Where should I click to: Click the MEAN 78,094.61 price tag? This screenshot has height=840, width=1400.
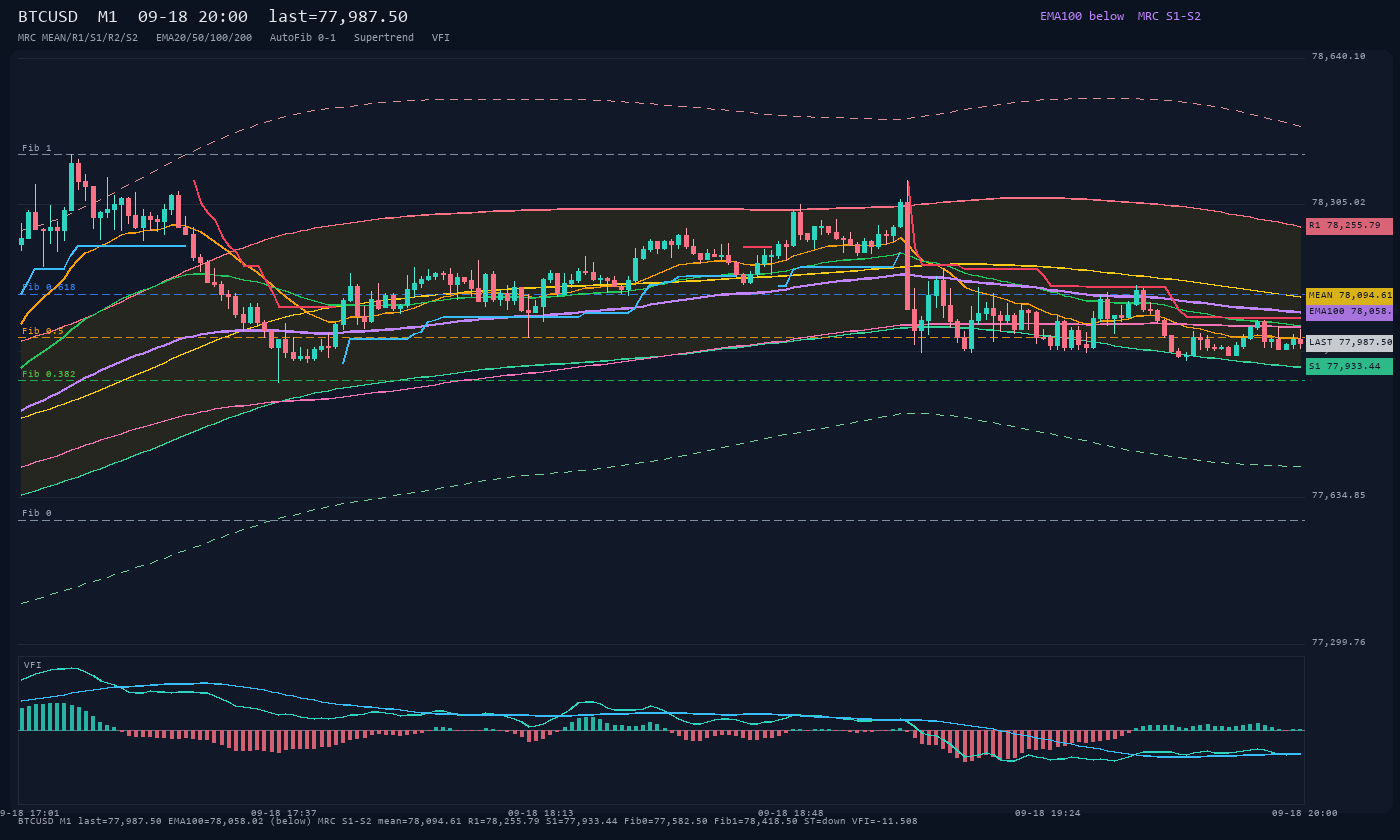[1349, 296]
